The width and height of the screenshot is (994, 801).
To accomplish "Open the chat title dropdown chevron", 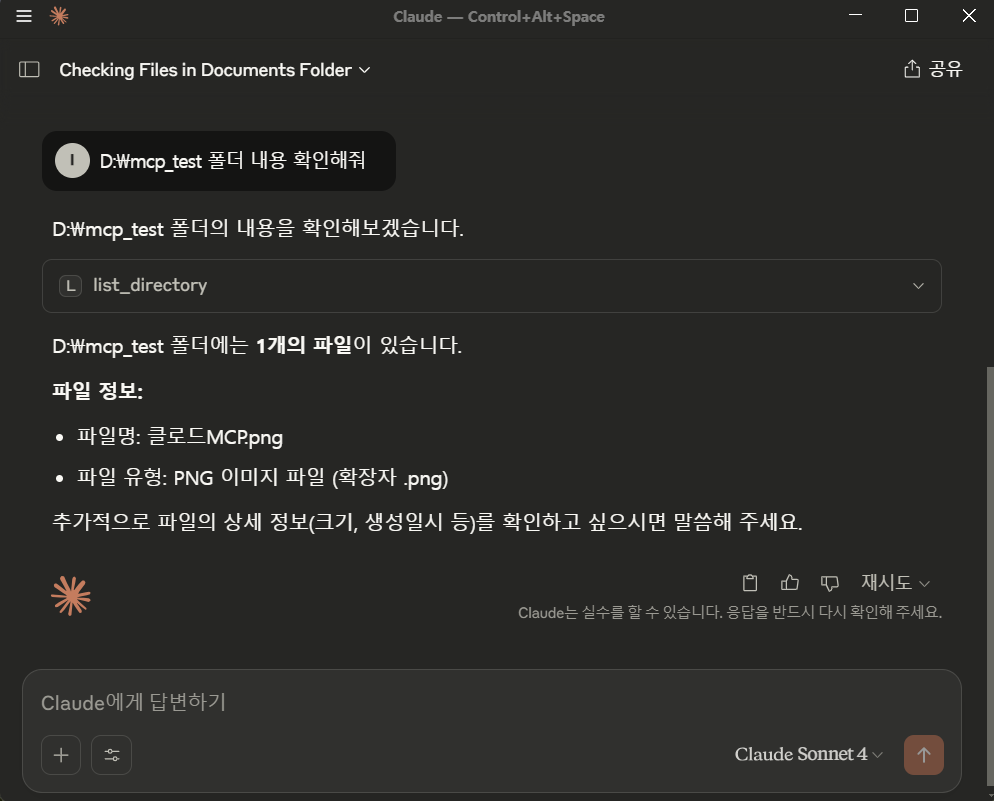I will coord(365,70).
